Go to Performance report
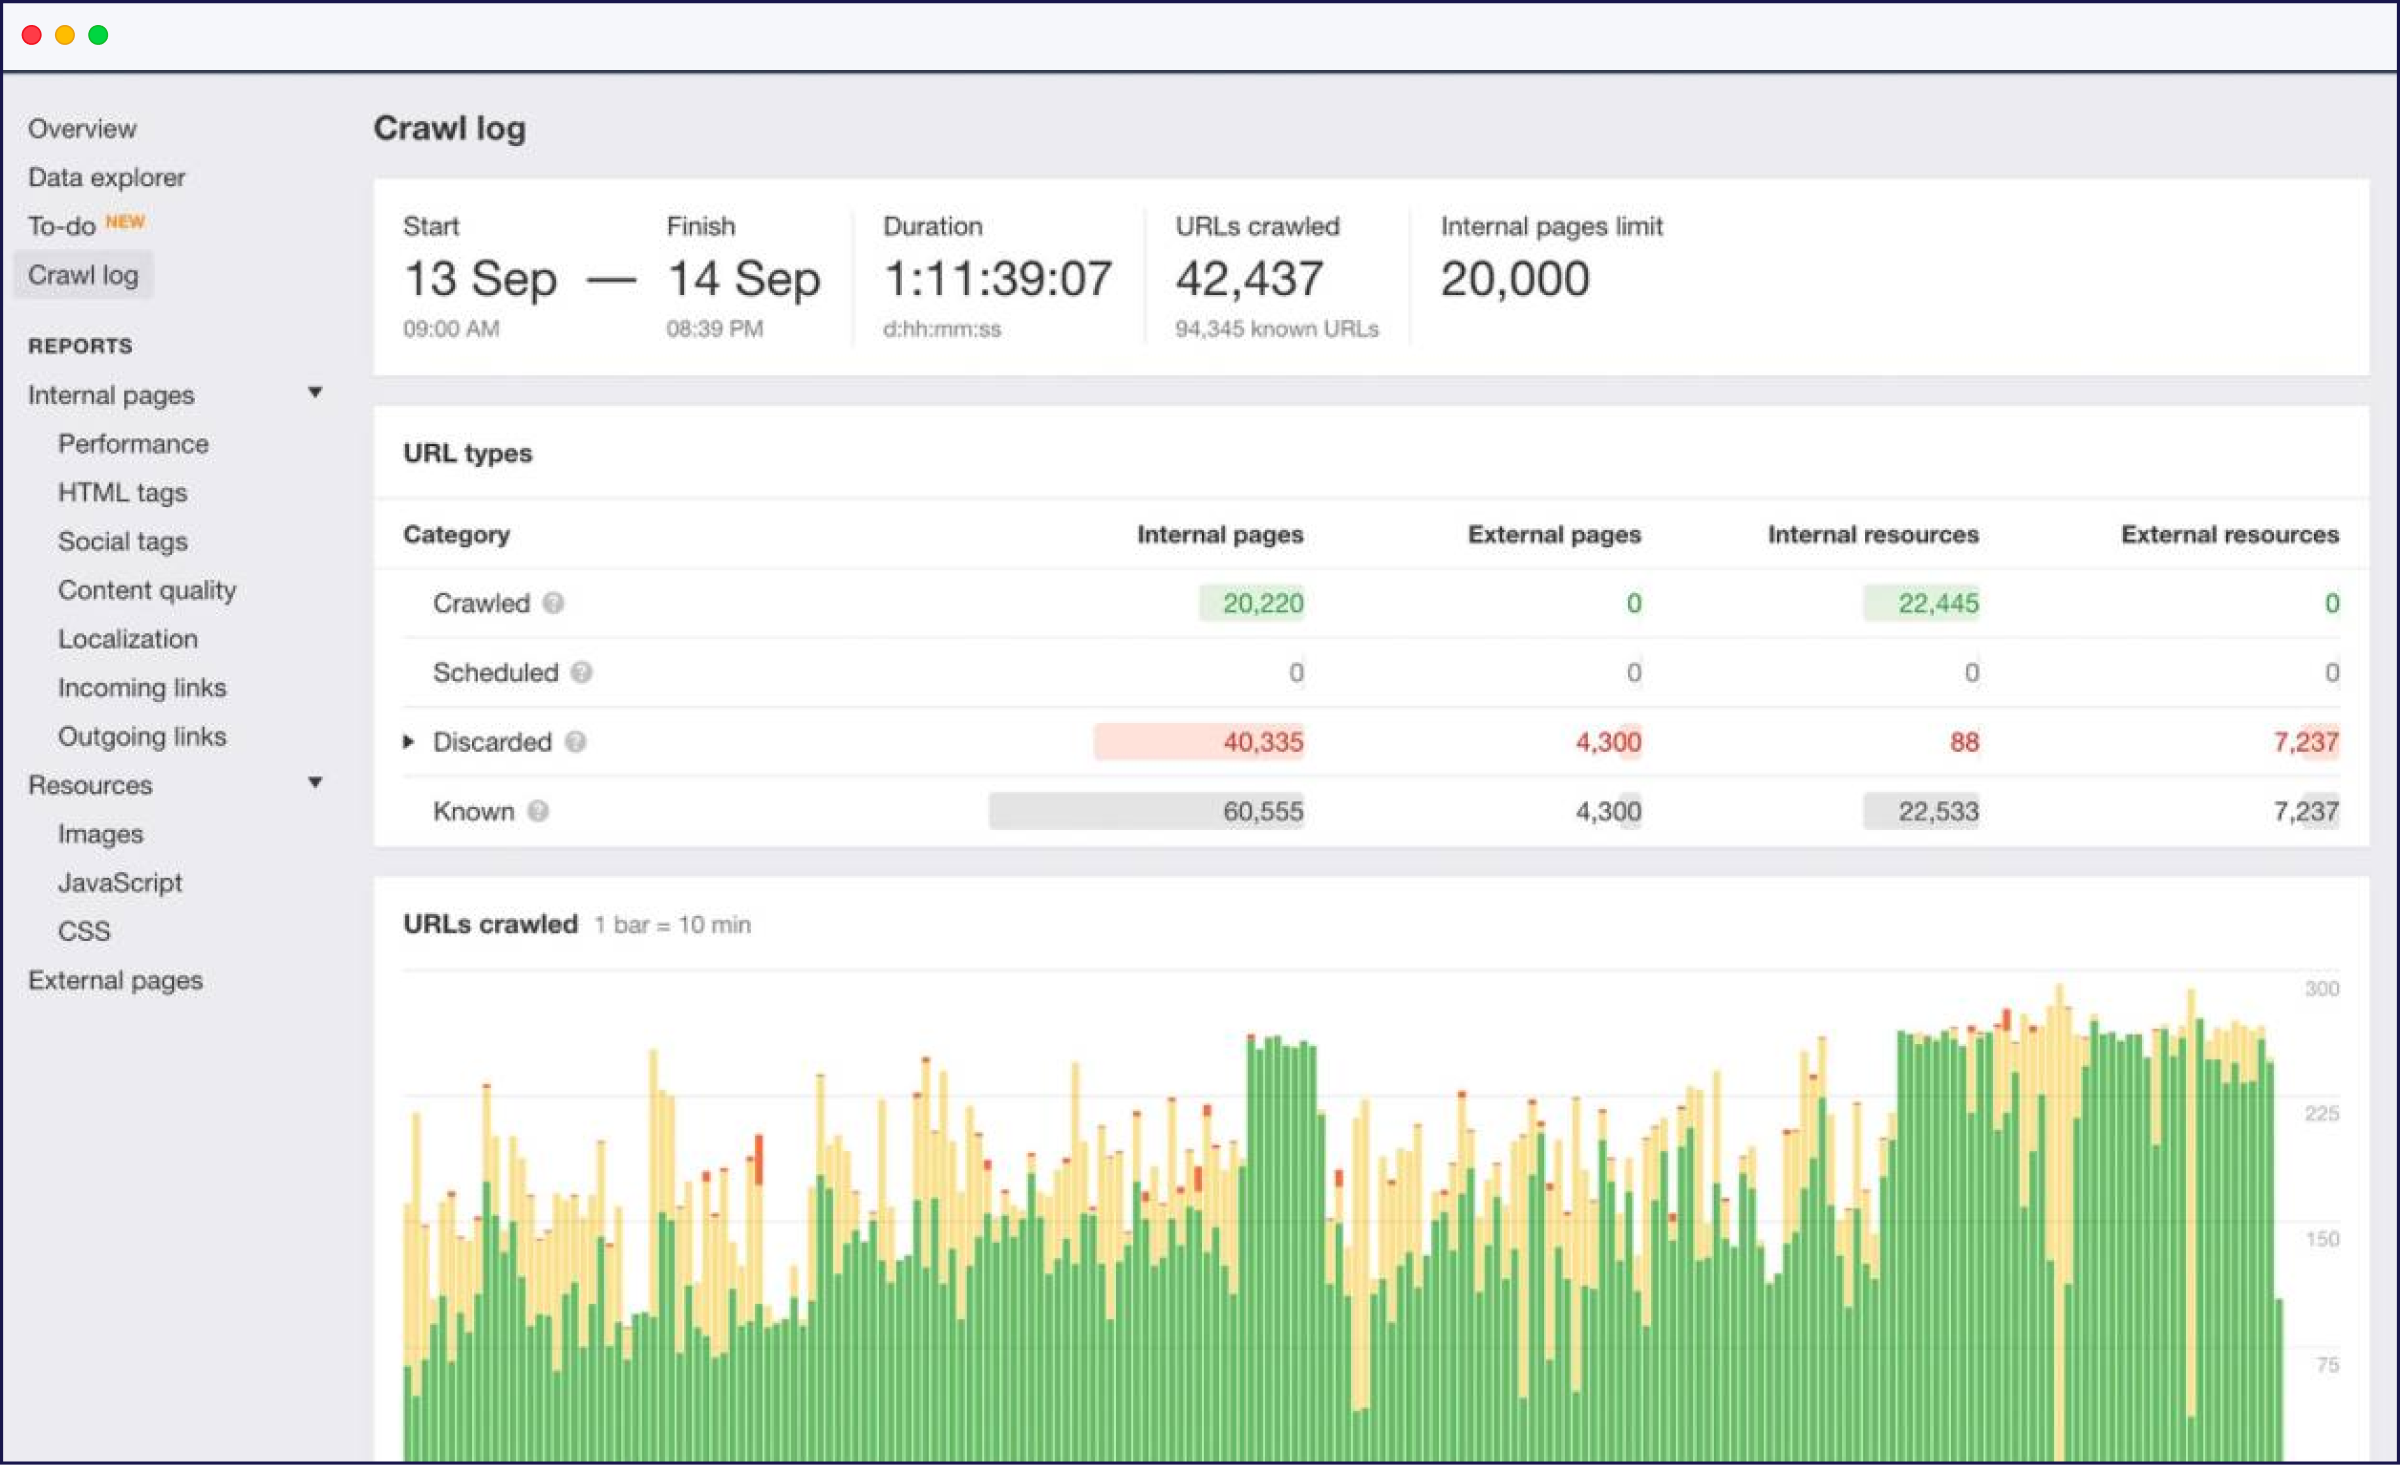 (x=133, y=444)
